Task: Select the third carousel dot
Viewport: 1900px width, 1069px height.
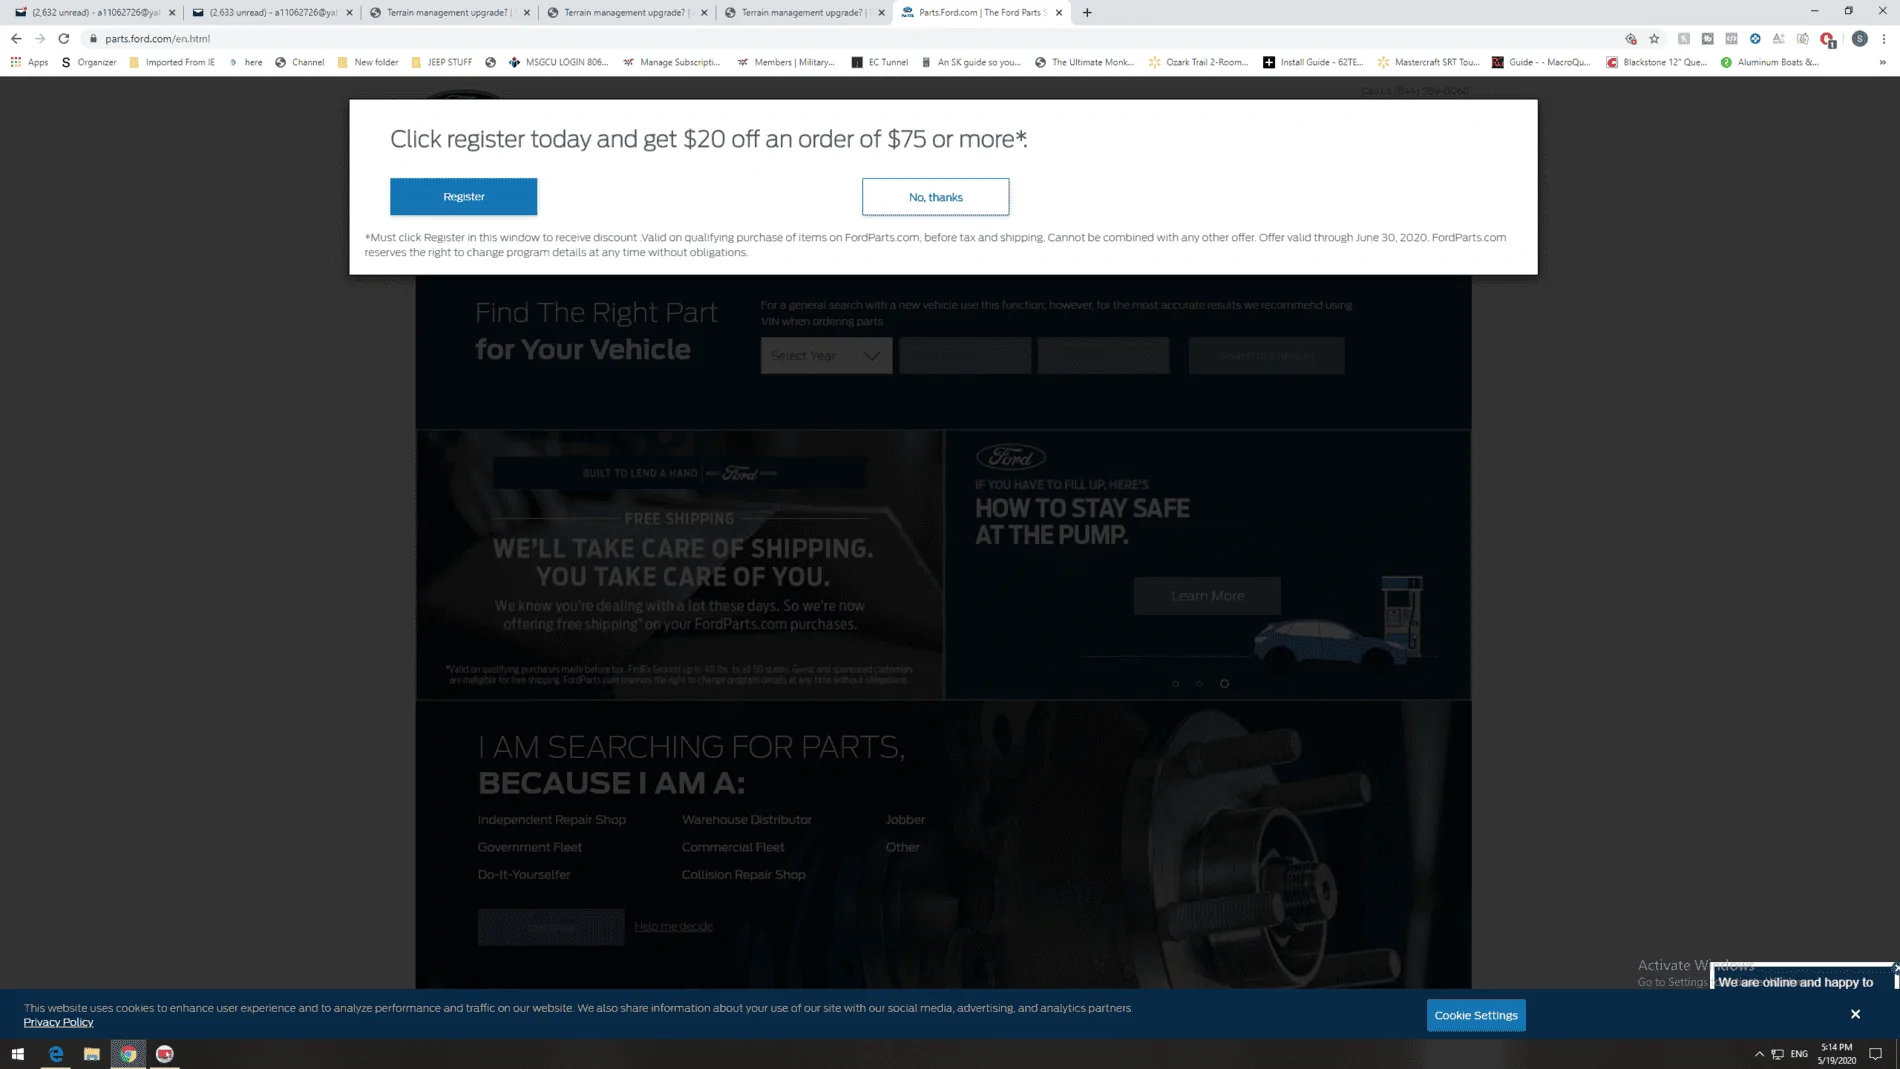Action: pyautogui.click(x=1224, y=684)
